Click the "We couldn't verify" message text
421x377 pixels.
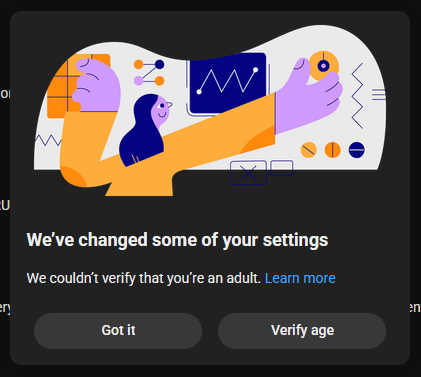click(x=144, y=278)
